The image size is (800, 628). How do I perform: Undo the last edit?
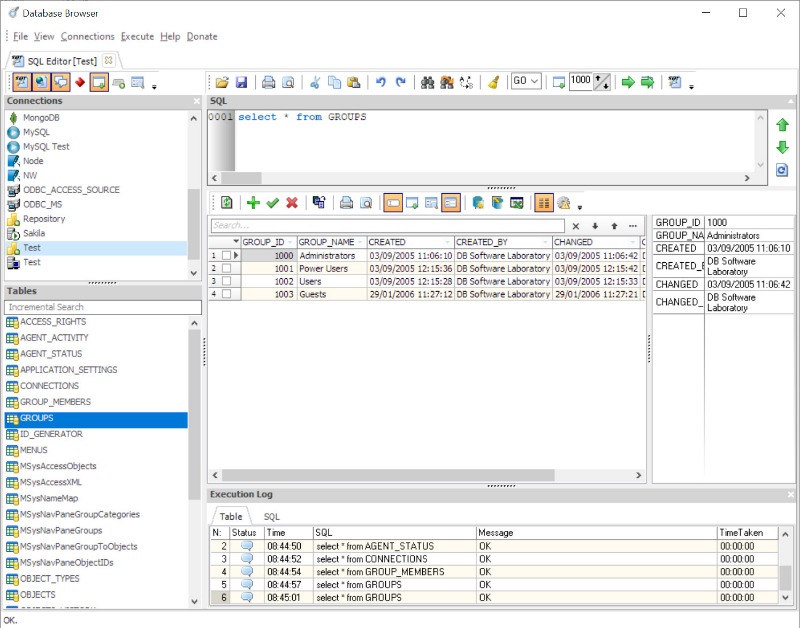[x=381, y=82]
